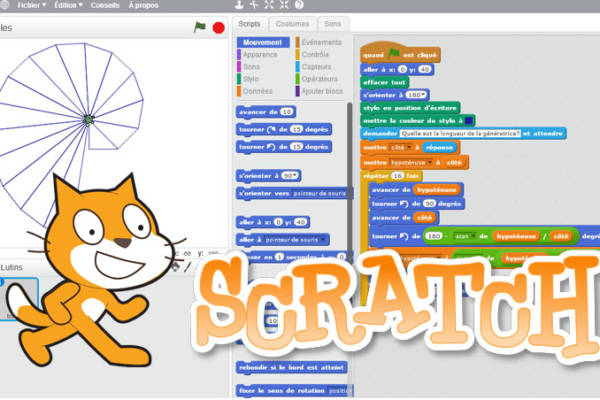Select the Capteurs block category

pyautogui.click(x=313, y=67)
